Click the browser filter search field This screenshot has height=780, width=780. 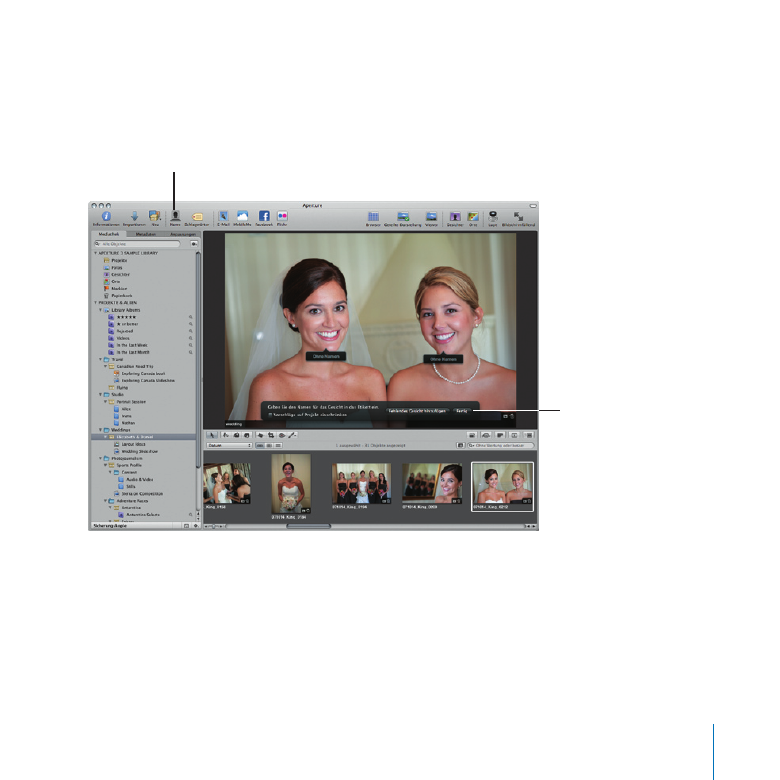[x=500, y=446]
